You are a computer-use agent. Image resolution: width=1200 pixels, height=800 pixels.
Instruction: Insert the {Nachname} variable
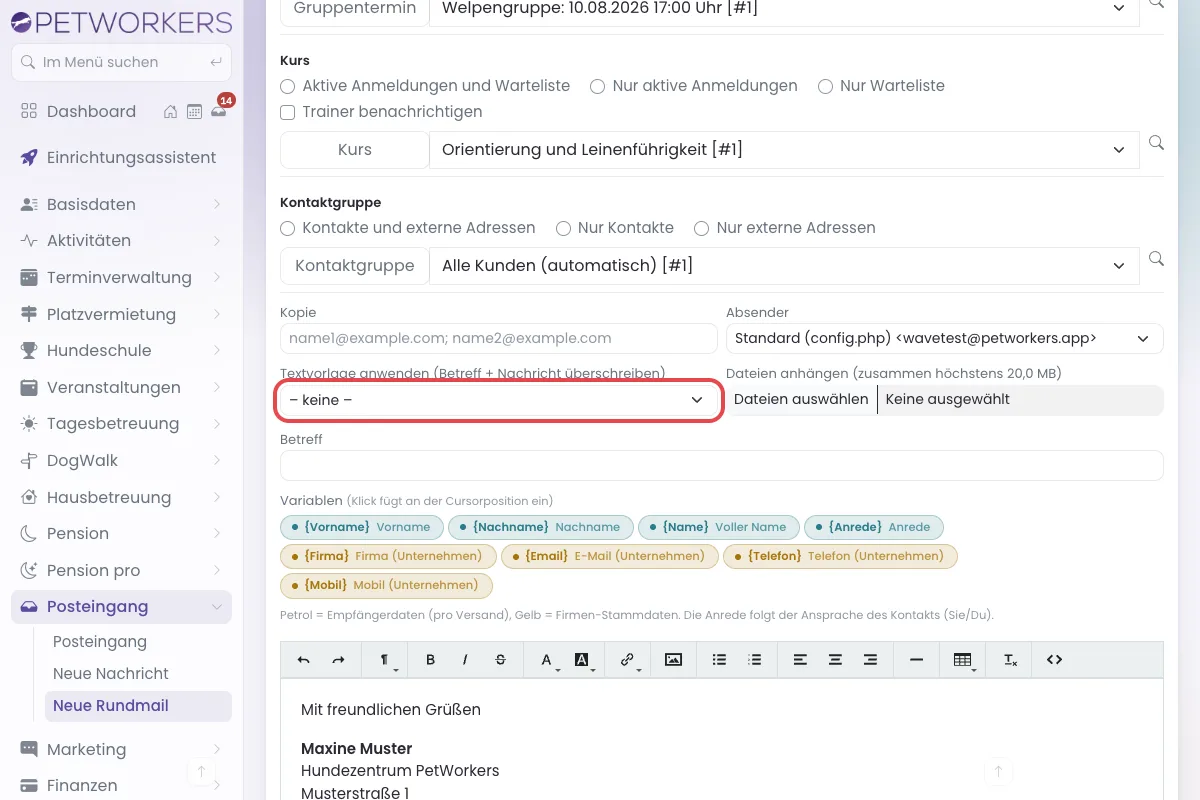(x=541, y=527)
